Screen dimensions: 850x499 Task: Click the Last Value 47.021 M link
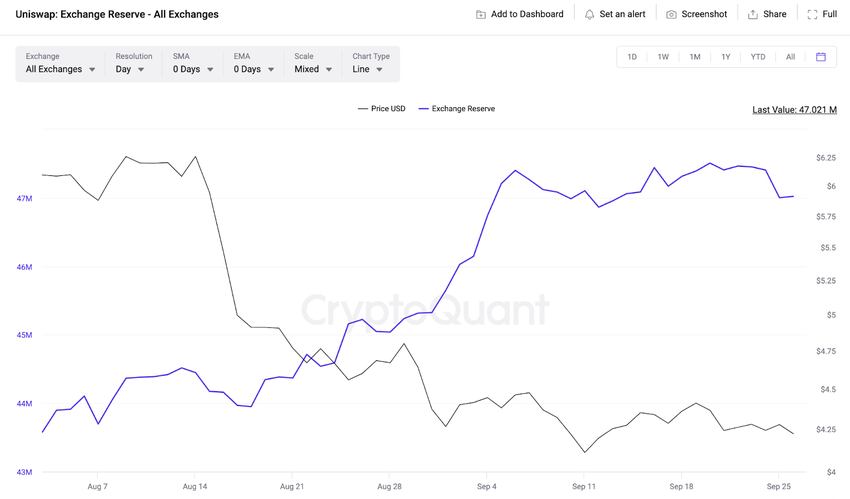point(794,110)
